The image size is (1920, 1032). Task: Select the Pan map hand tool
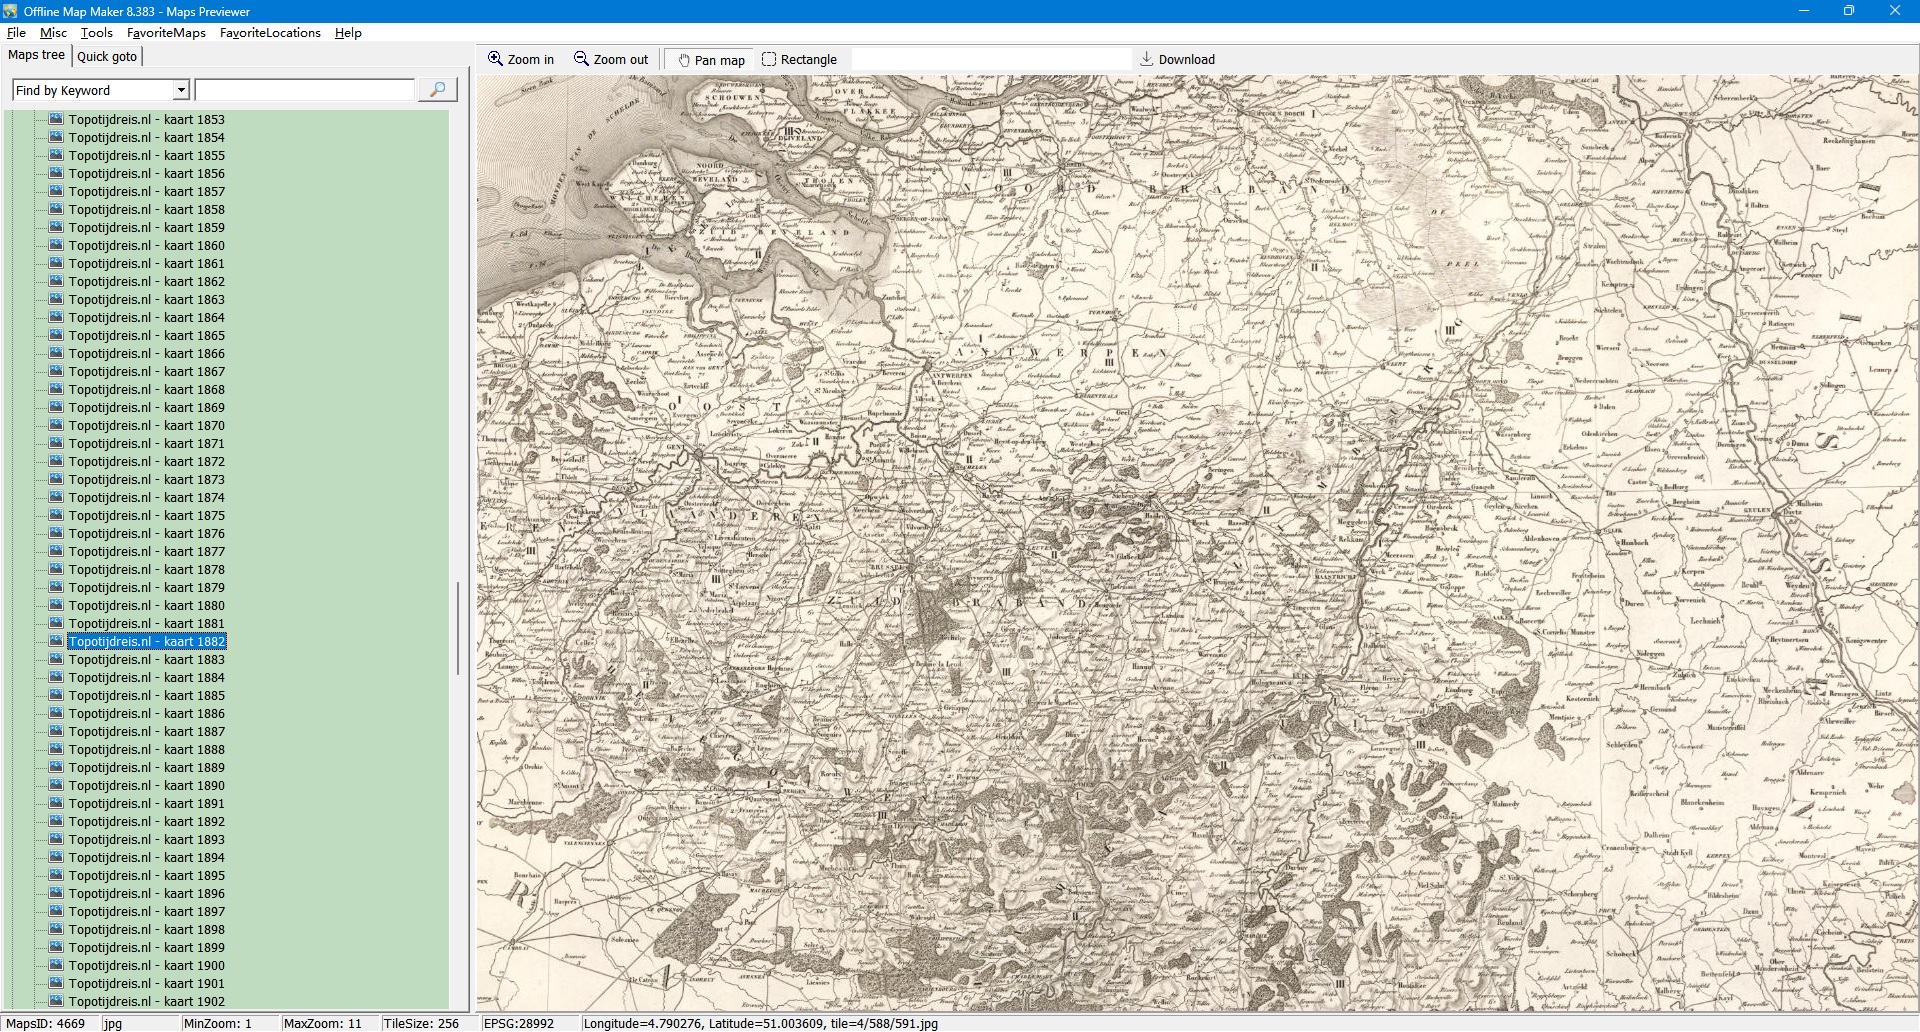(x=684, y=60)
